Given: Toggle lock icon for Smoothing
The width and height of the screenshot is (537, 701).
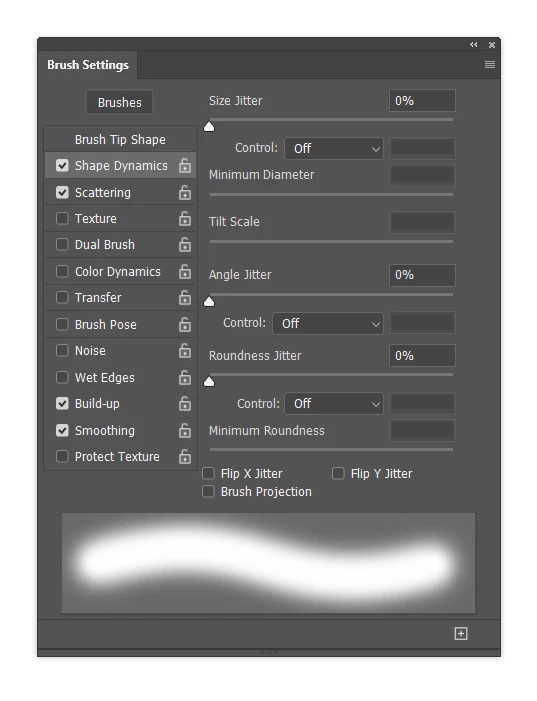Looking at the screenshot, I should [185, 431].
